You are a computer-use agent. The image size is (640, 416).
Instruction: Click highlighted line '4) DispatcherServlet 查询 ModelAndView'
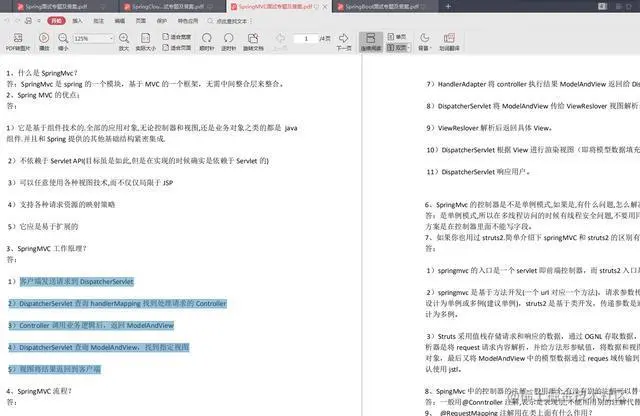[x=98, y=347]
